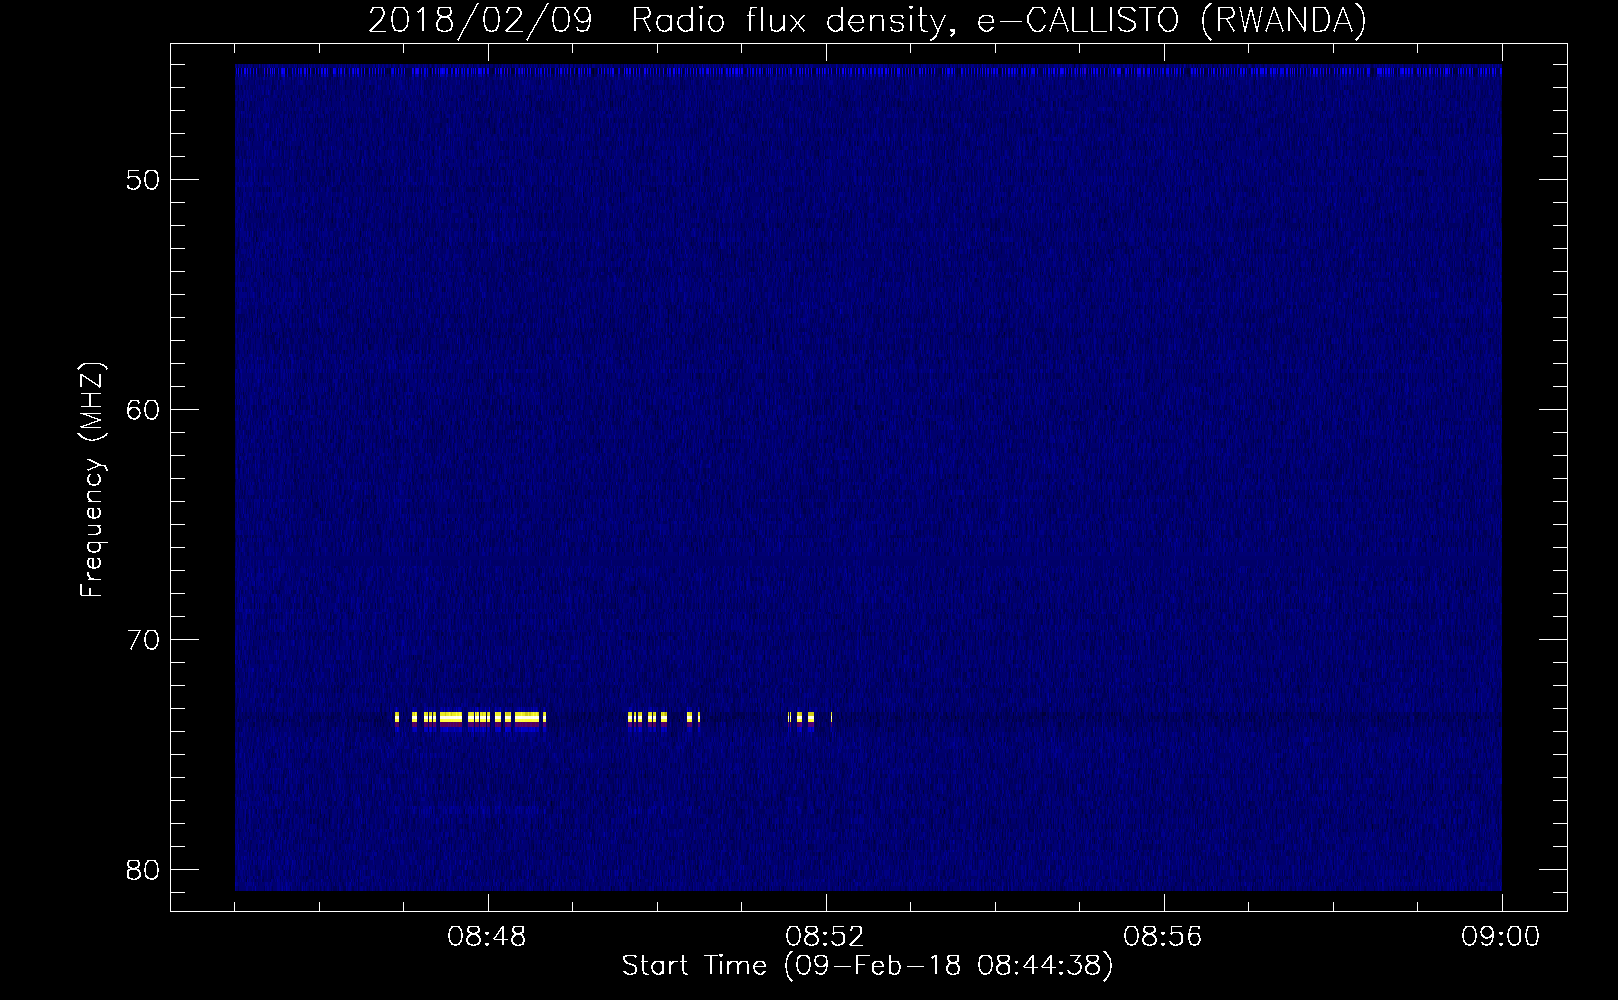The height and width of the screenshot is (1000, 1618).
Task: Click the frequency tick label '60'
Action: click(x=144, y=410)
